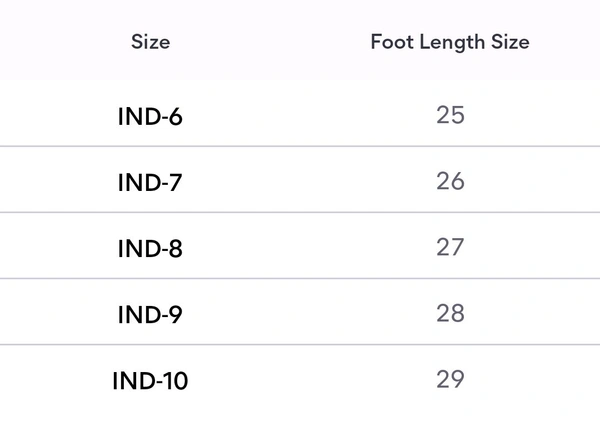
Task: Click the word Foot in the header
Action: 388,42
